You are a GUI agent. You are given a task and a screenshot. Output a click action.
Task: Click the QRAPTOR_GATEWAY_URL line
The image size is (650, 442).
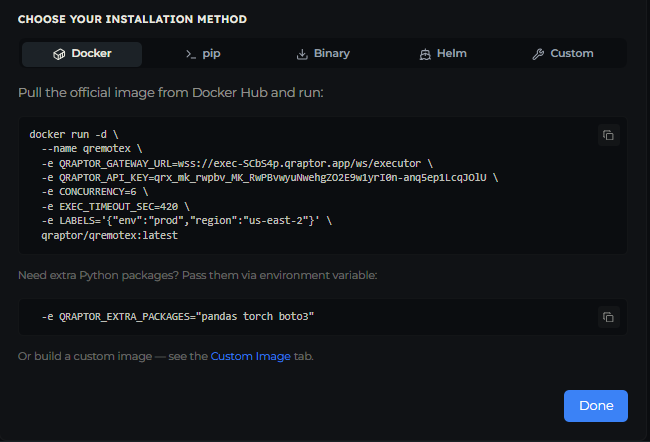pyautogui.click(x=237, y=163)
